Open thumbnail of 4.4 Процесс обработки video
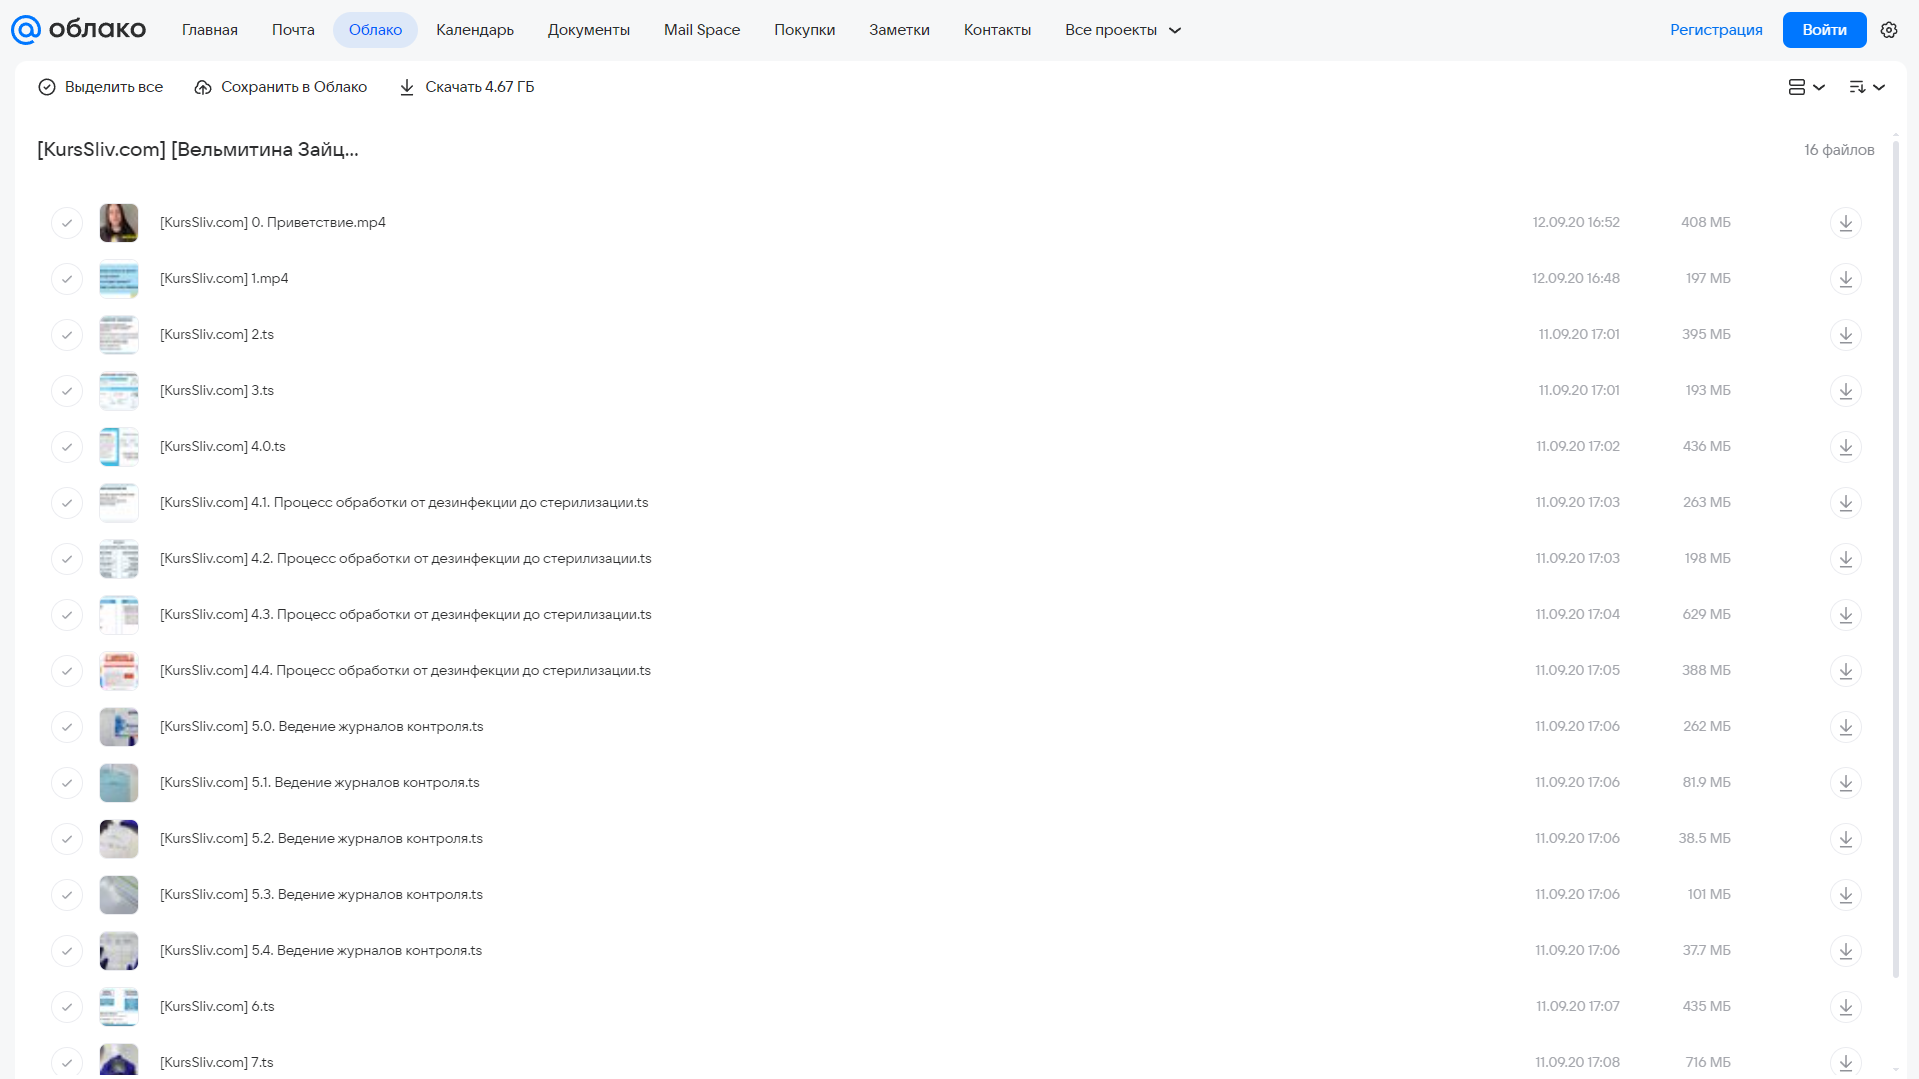 (x=119, y=671)
